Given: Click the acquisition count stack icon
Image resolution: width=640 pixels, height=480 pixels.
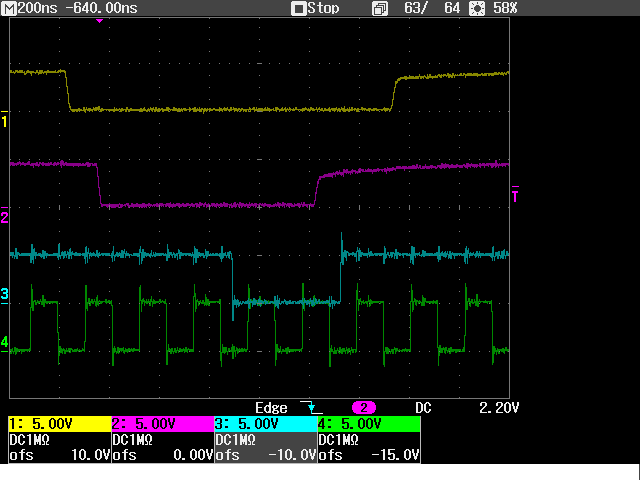Looking at the screenshot, I should tap(380, 8).
